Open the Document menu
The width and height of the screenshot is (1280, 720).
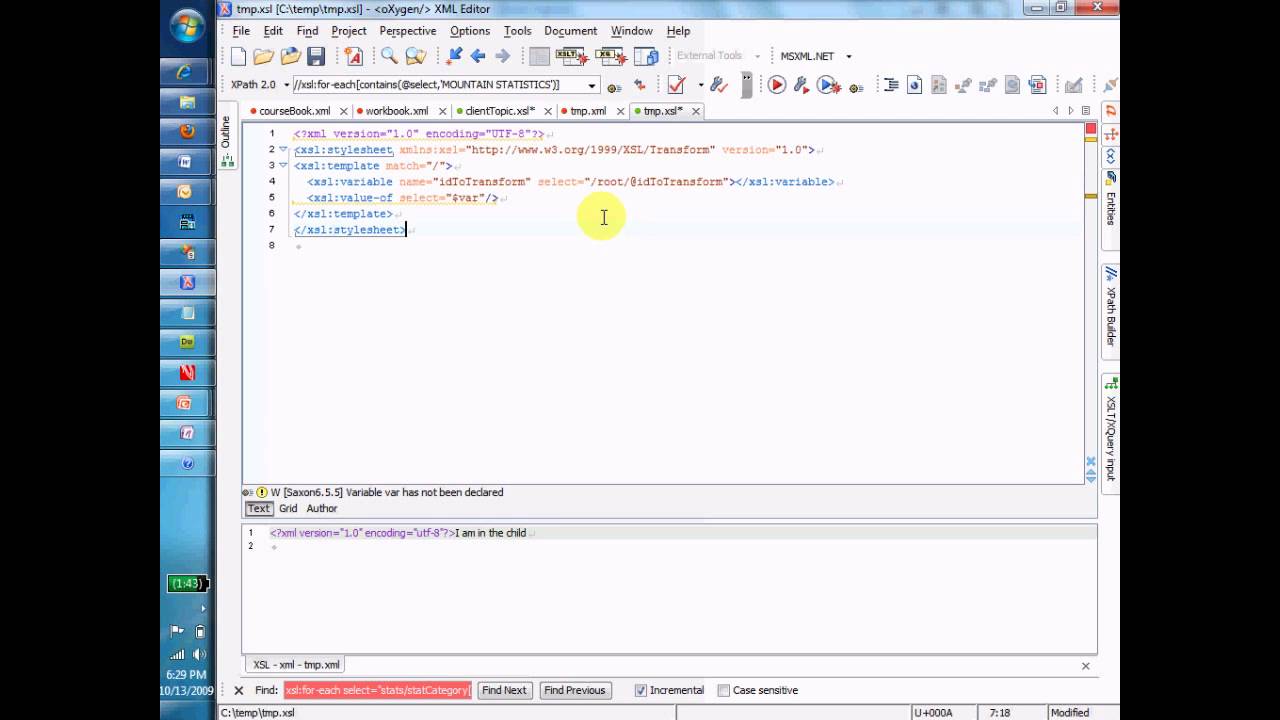tap(570, 31)
